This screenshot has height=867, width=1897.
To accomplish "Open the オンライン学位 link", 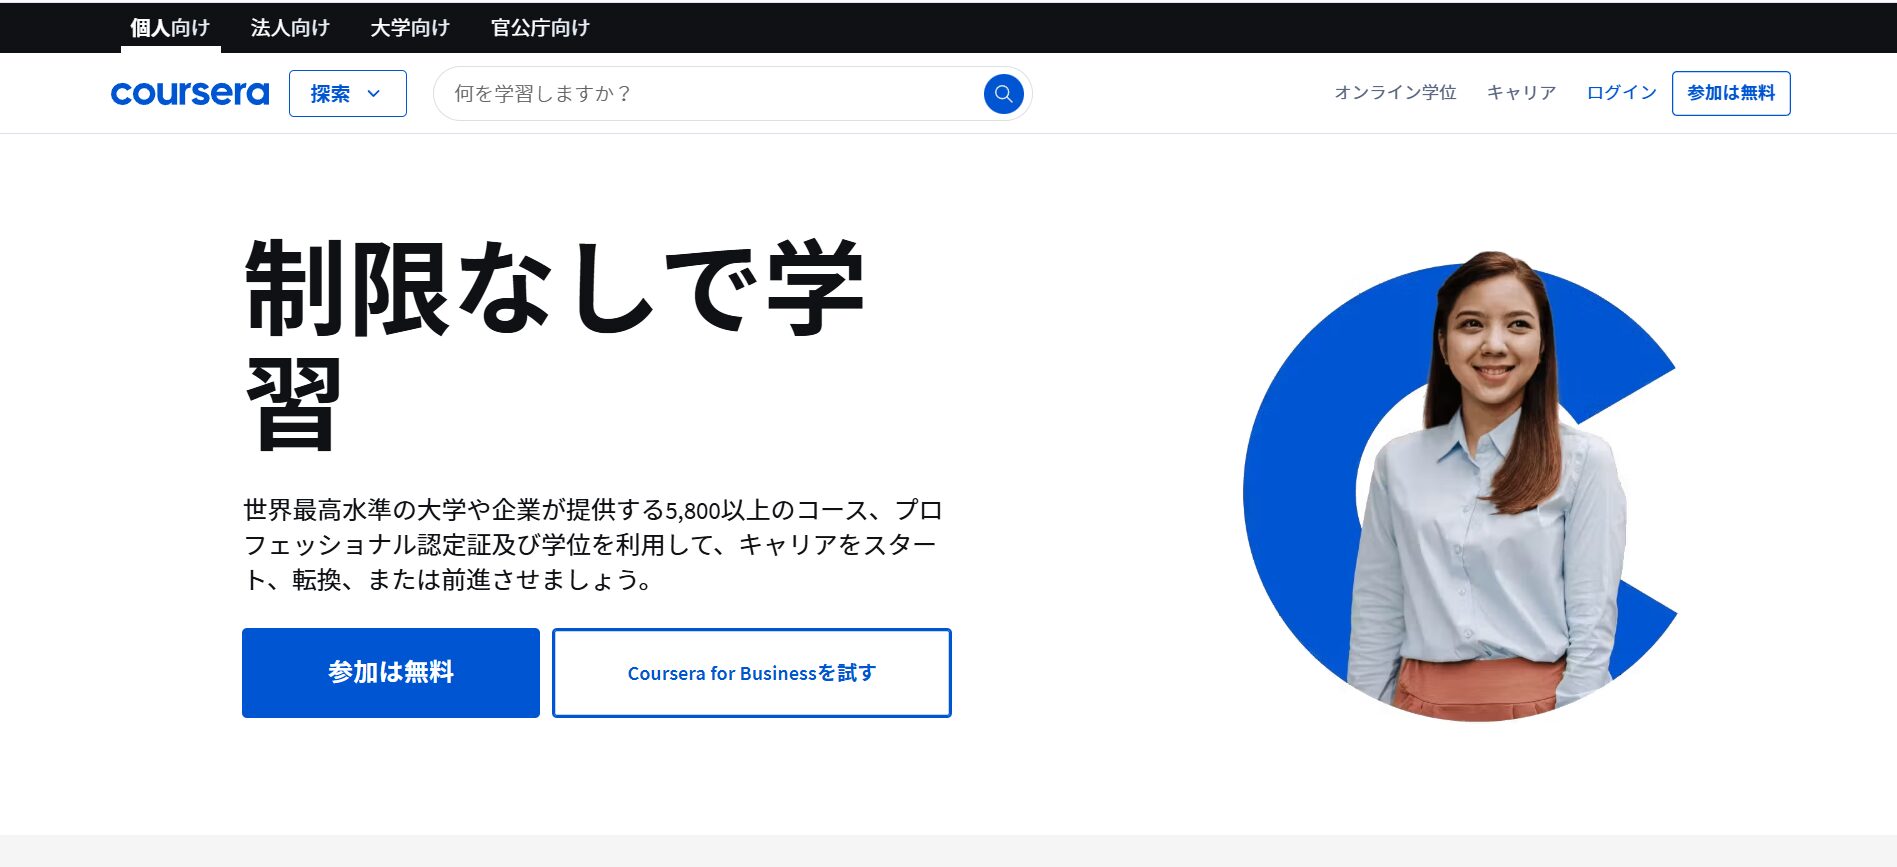I will tap(1395, 93).
